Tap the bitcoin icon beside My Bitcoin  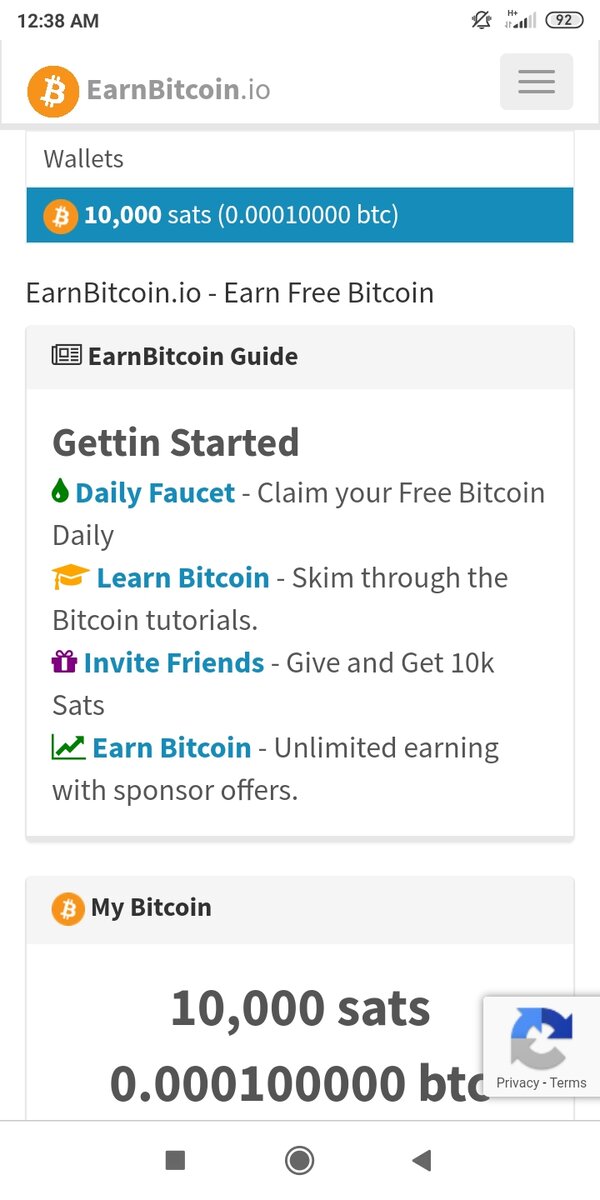click(68, 908)
